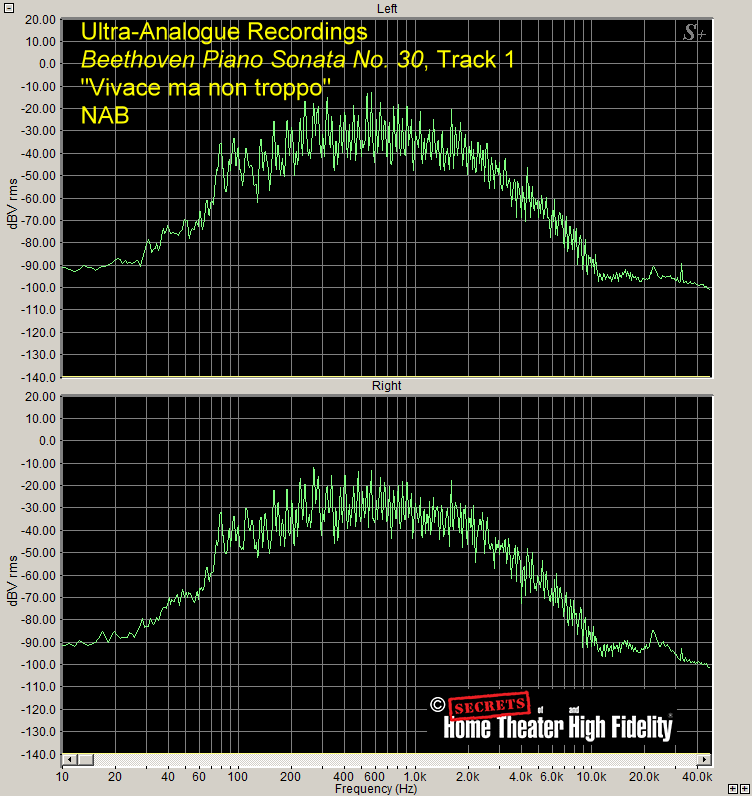The image size is (752, 796).
Task: Click the last plus icon in the bottom-right corner
Action: [745, 789]
